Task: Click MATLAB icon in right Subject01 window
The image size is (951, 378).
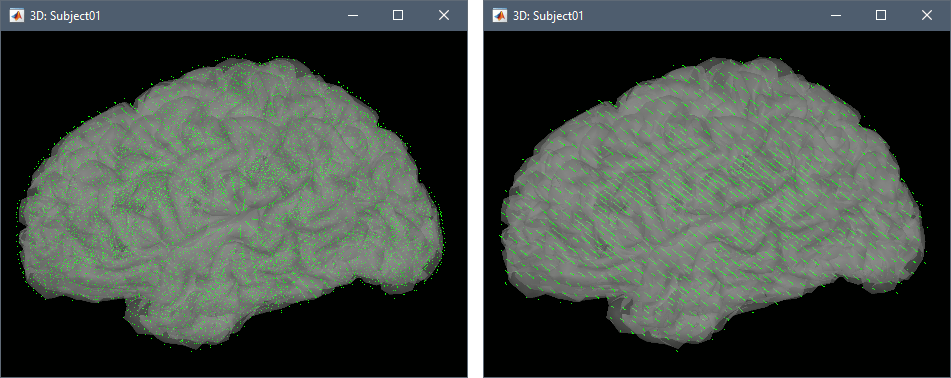Action: tap(500, 16)
